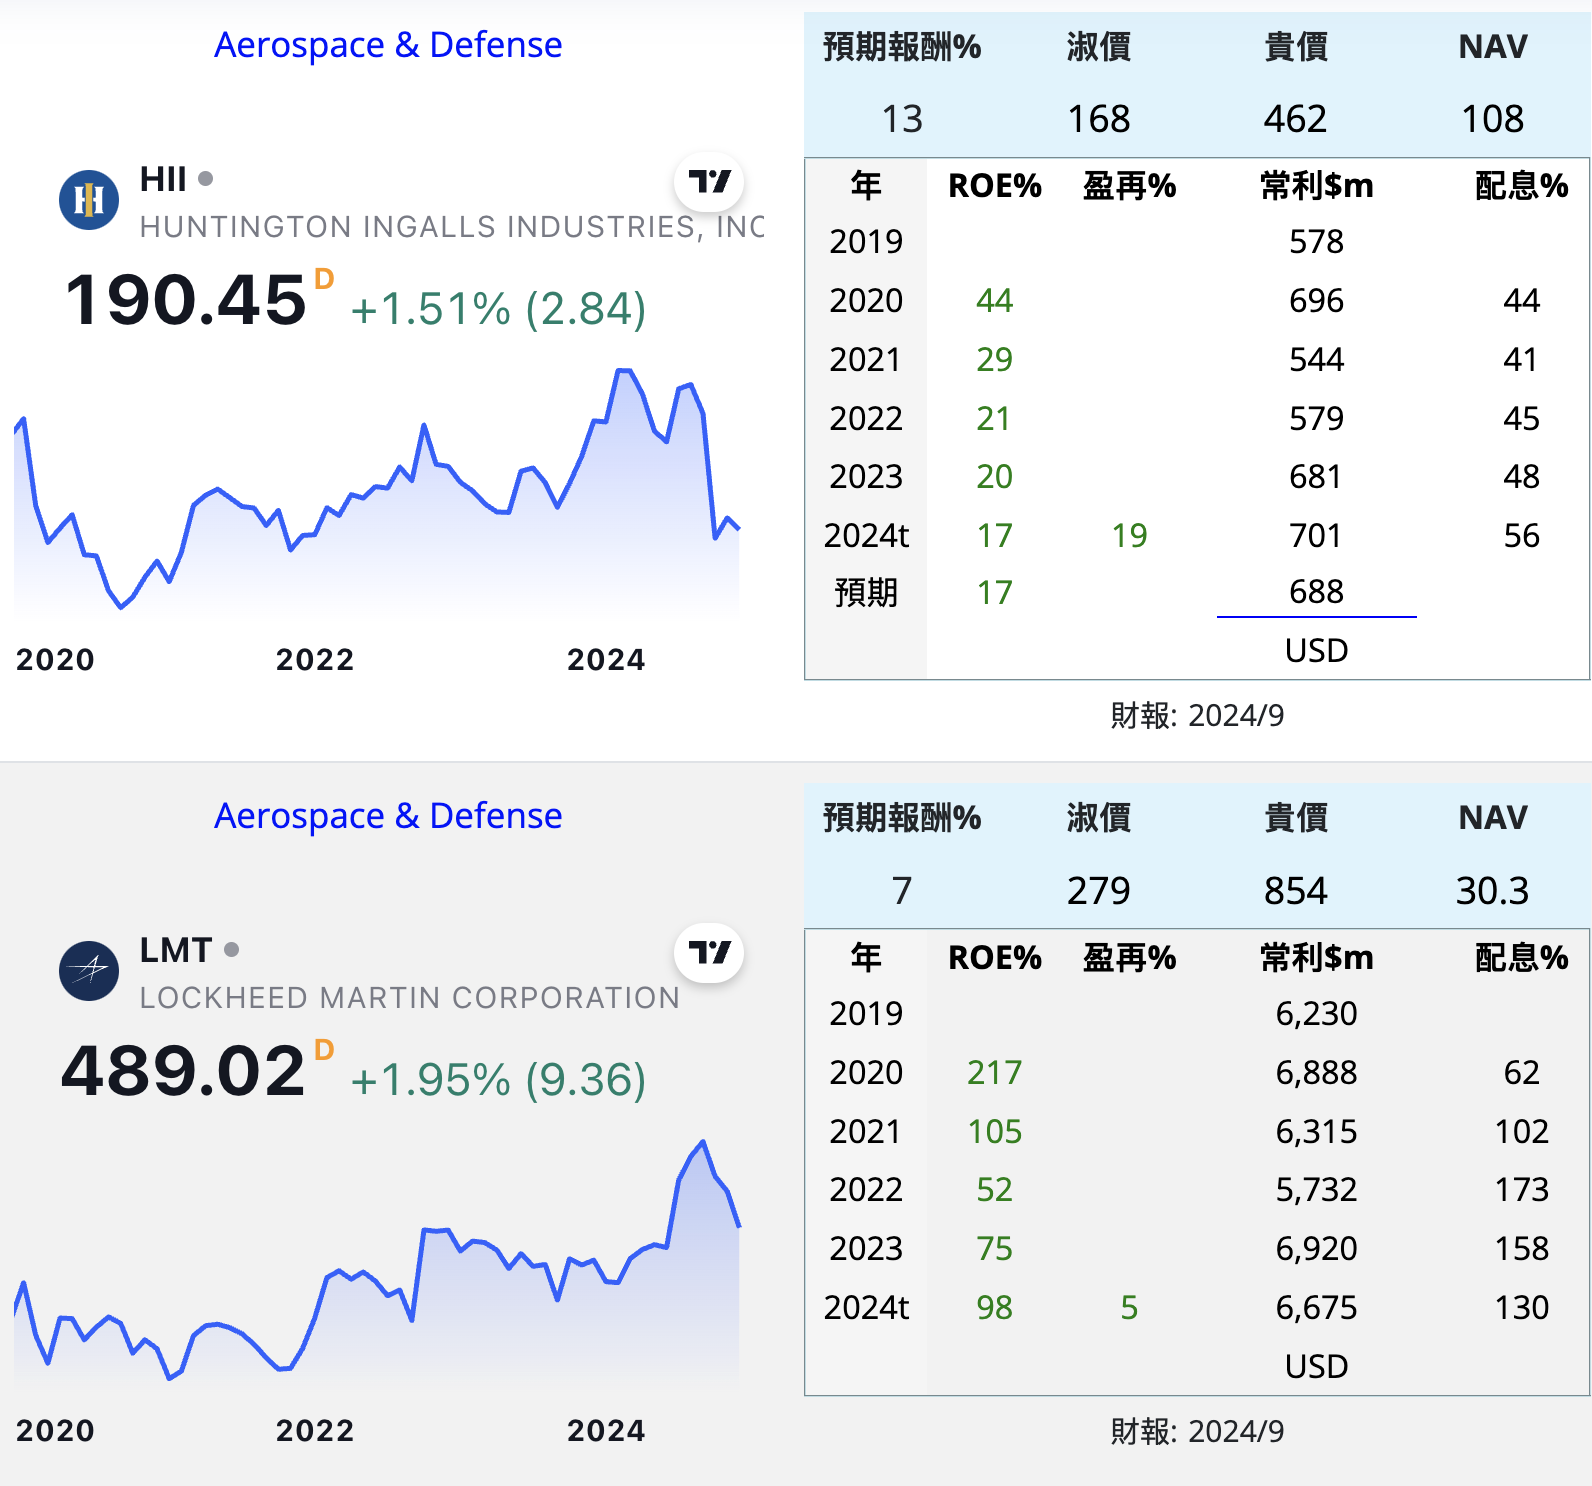Click the LMT price chart area
This screenshot has width=1592, height=1486.
point(377,1263)
